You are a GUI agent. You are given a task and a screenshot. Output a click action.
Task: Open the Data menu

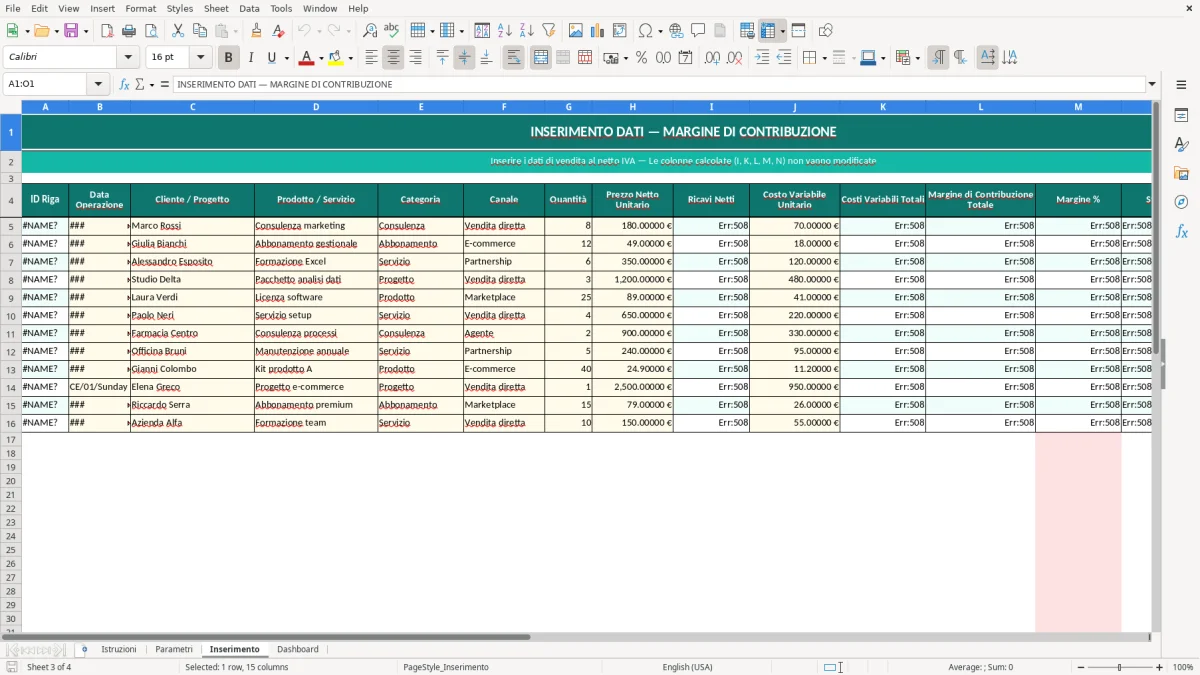249,8
